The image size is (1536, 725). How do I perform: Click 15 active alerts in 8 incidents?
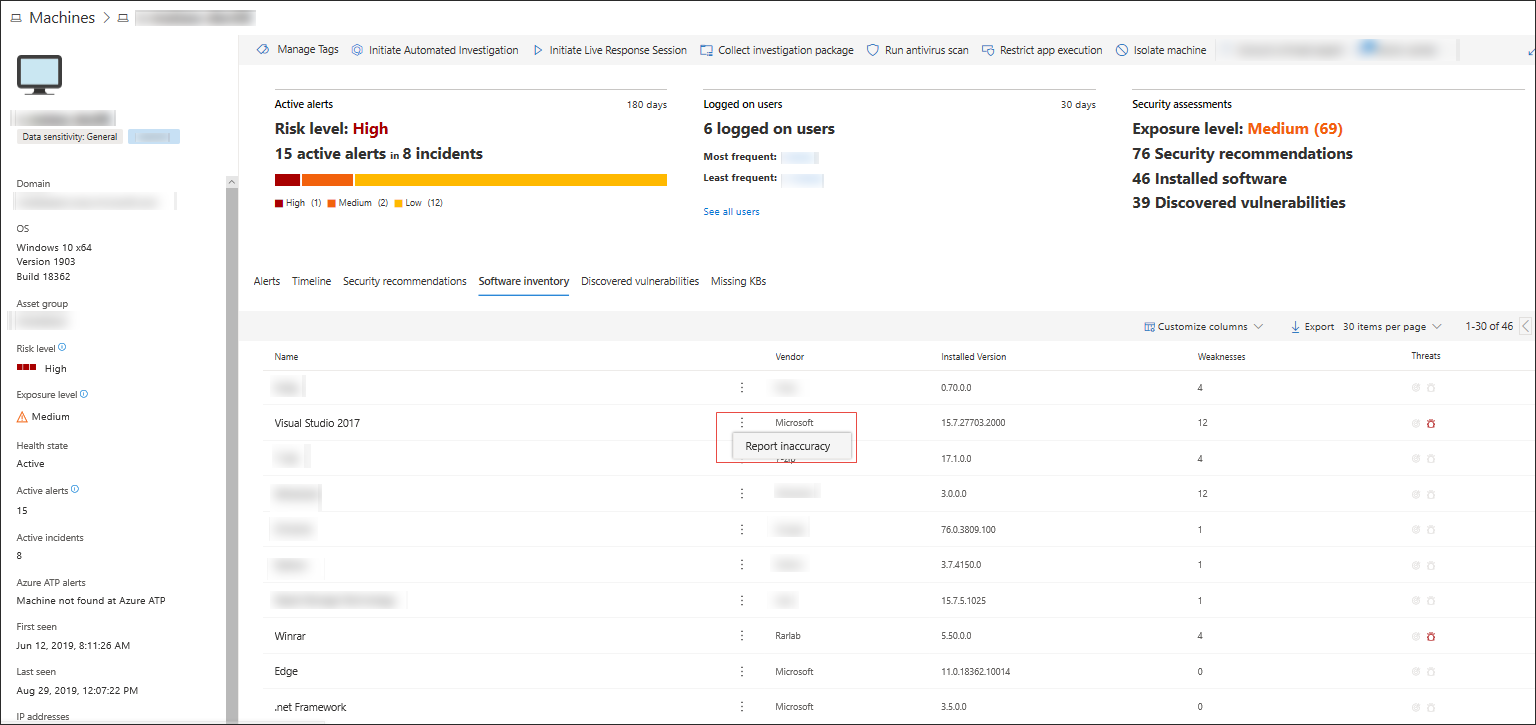coord(379,154)
